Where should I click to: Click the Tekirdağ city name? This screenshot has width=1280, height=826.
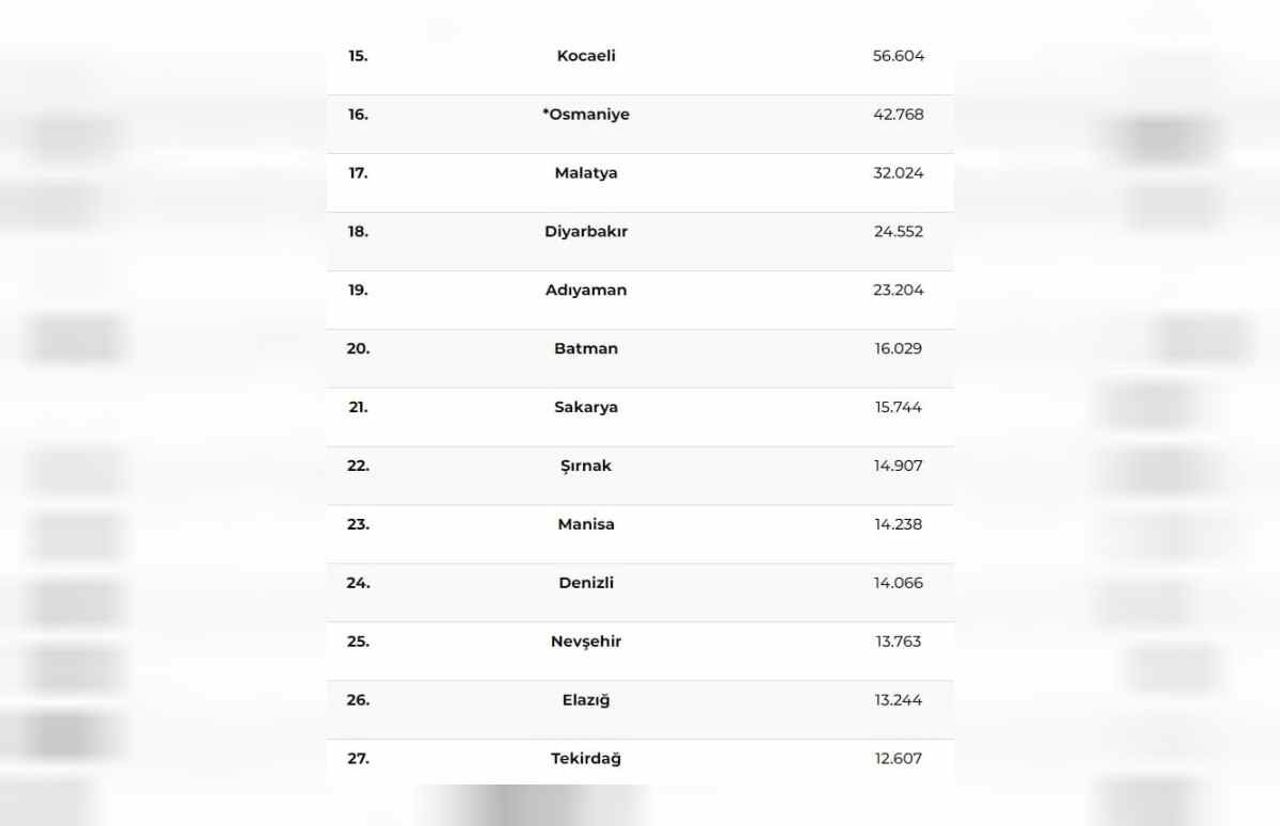pyautogui.click(x=586, y=759)
